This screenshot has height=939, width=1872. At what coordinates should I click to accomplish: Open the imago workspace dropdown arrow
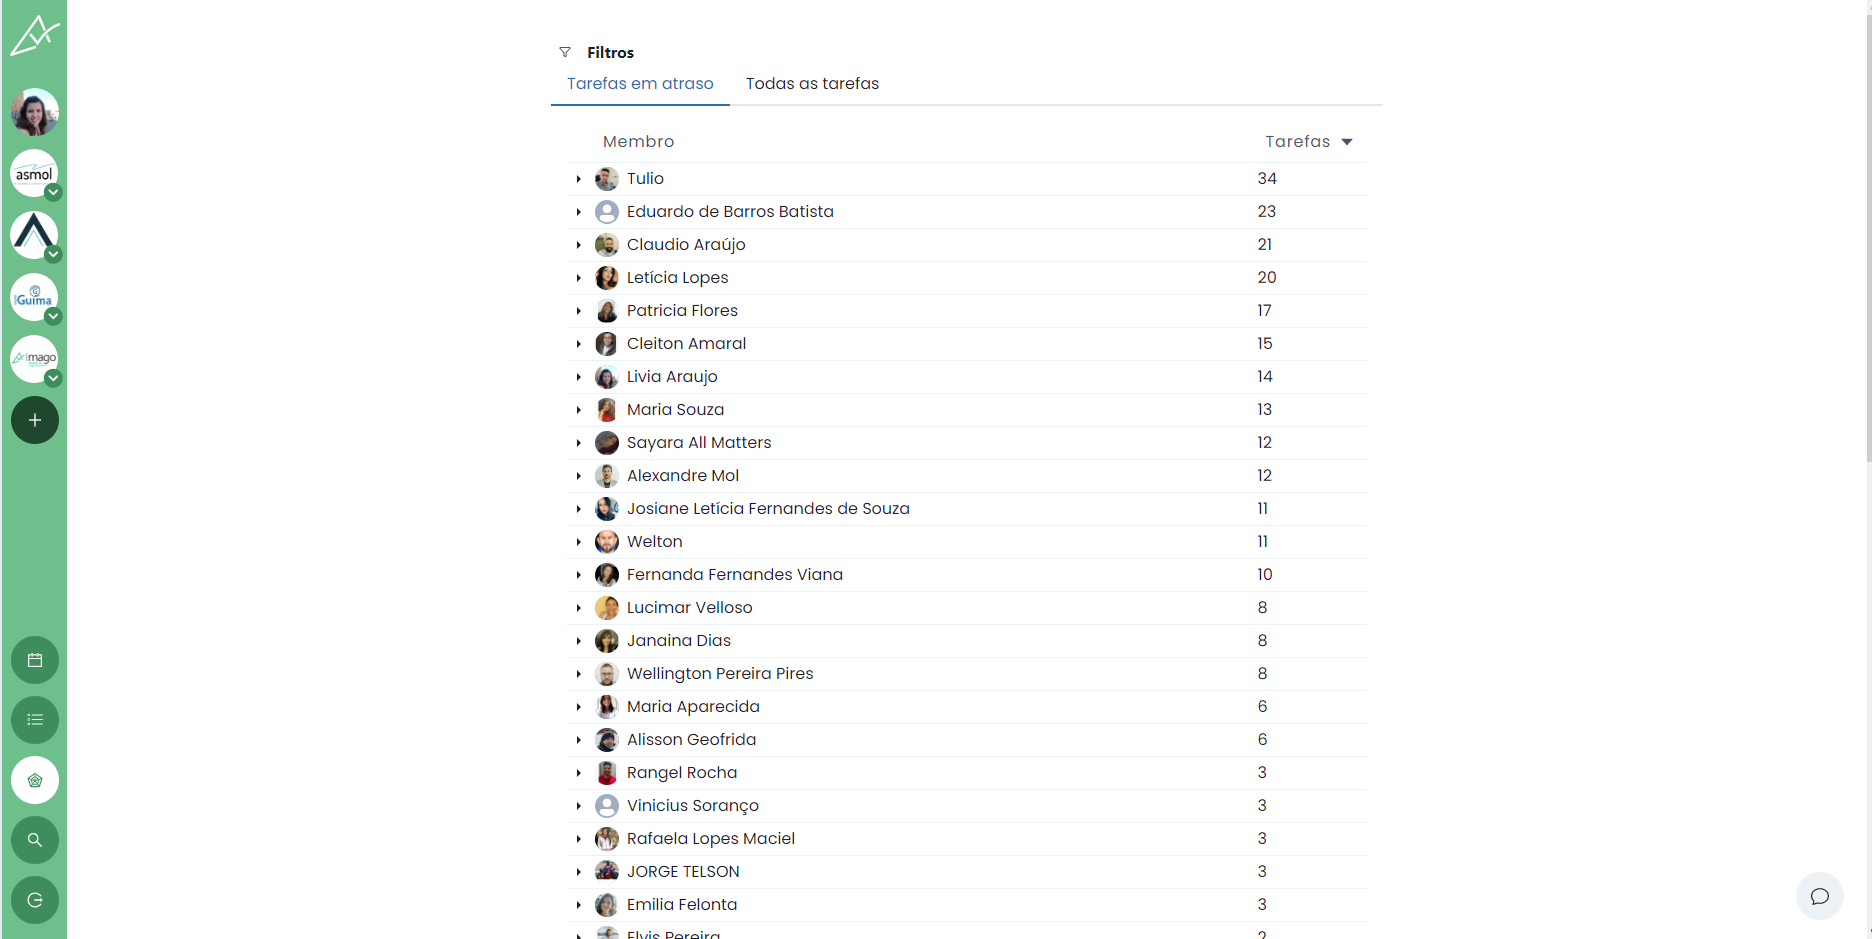pos(54,378)
